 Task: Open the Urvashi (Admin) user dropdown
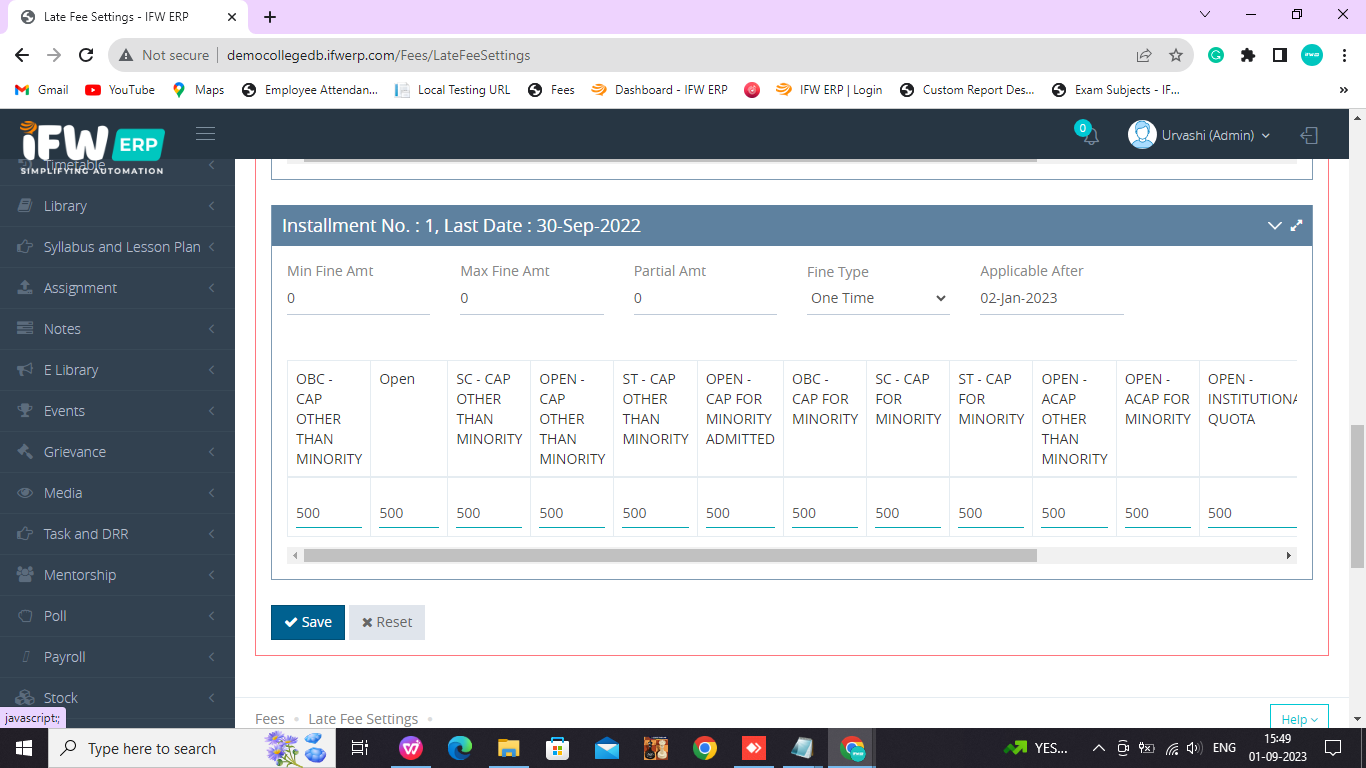click(1199, 135)
